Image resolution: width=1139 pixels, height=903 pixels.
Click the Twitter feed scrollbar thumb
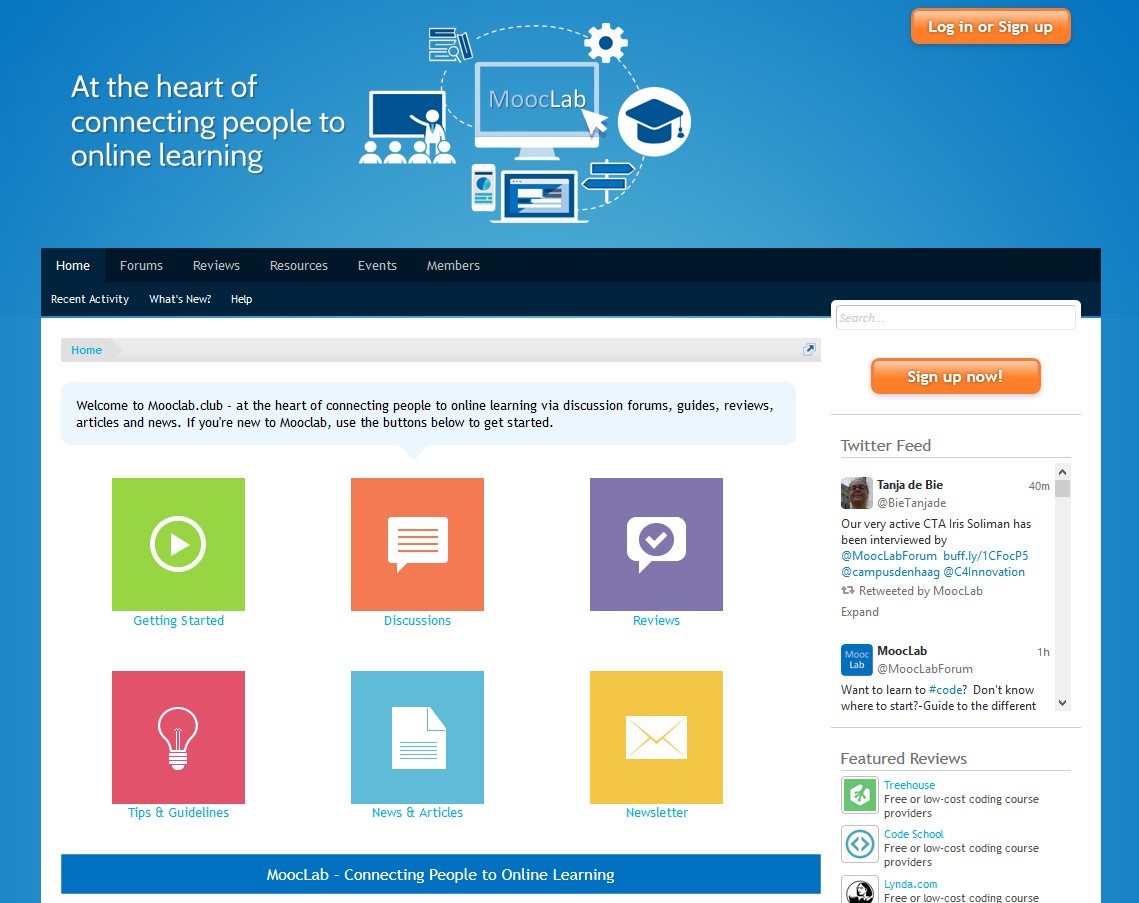(1062, 488)
